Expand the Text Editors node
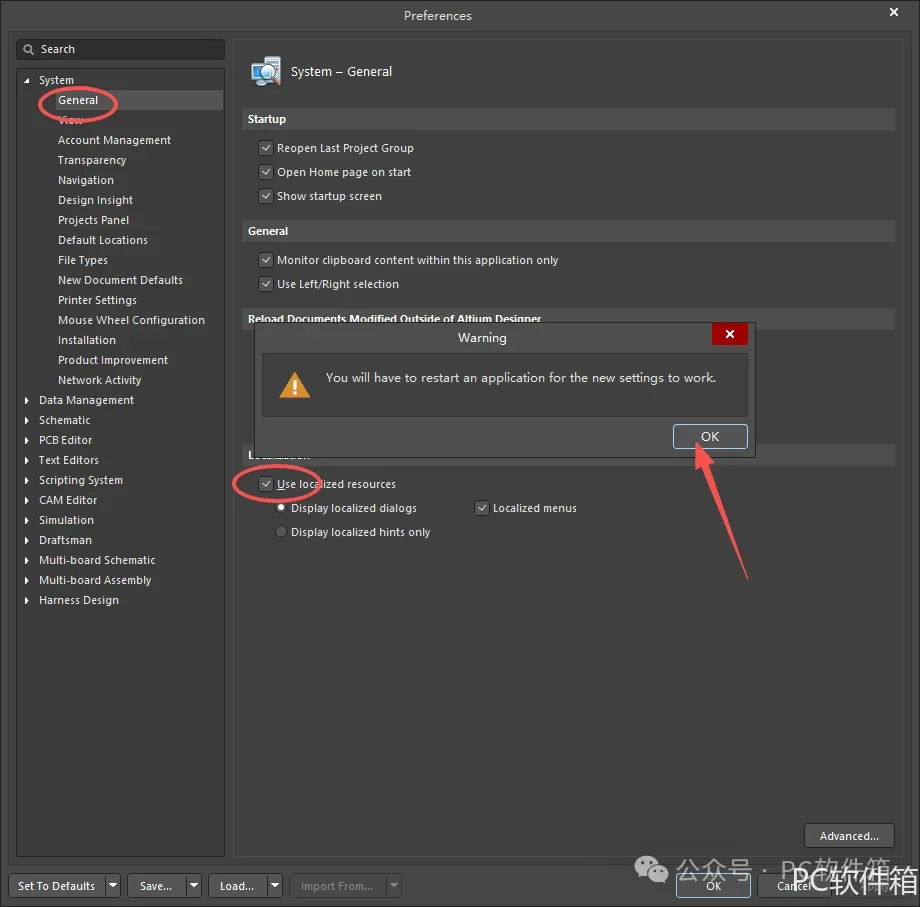This screenshot has width=920, height=907. tap(26, 460)
